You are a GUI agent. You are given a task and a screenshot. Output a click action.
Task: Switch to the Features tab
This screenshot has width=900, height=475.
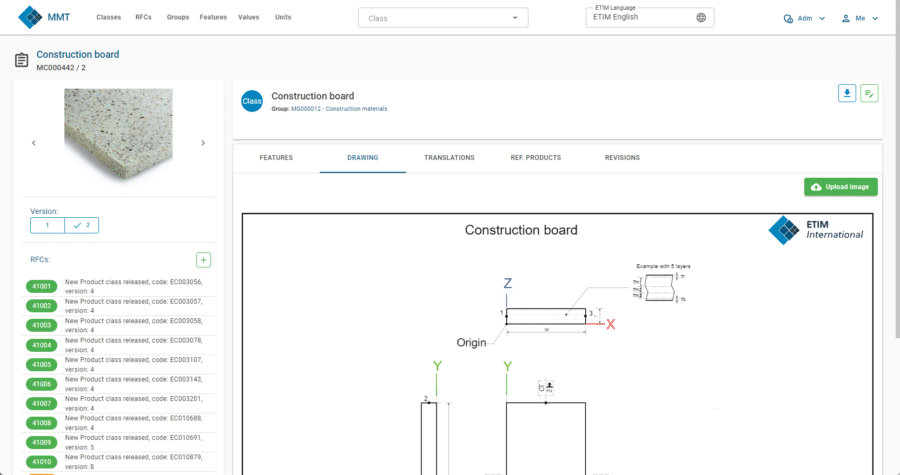click(x=276, y=158)
